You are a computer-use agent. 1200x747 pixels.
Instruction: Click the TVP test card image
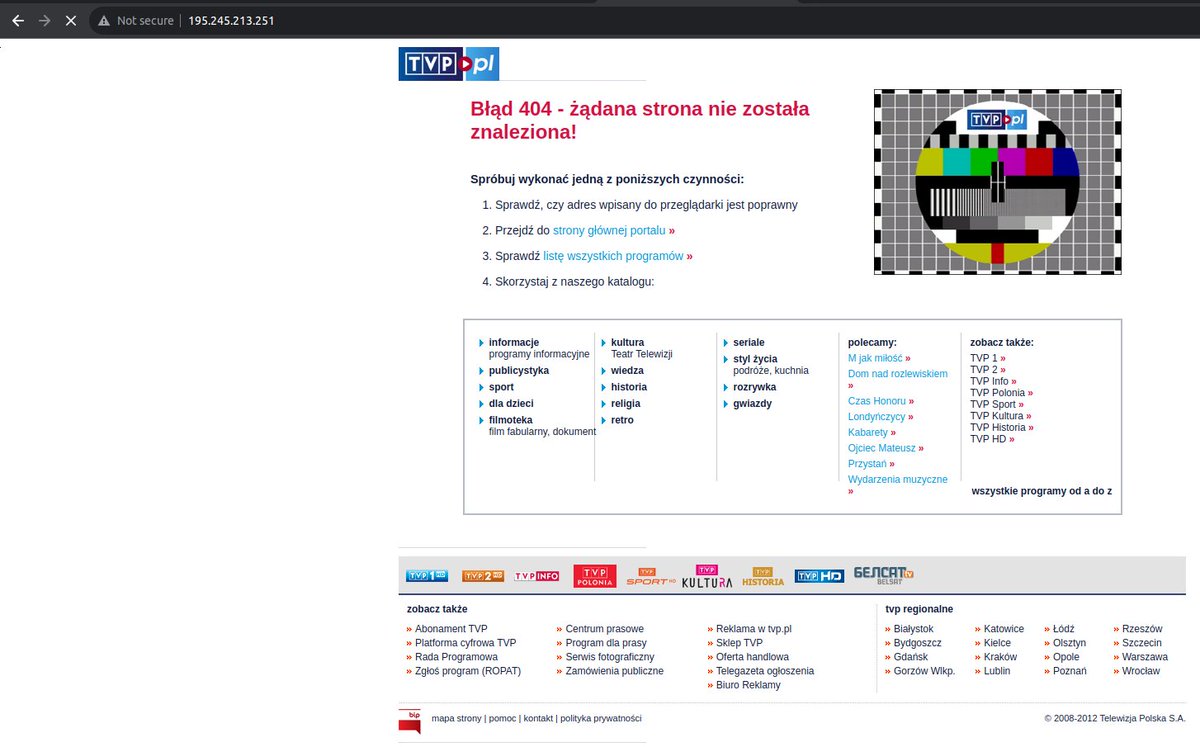pos(997,182)
